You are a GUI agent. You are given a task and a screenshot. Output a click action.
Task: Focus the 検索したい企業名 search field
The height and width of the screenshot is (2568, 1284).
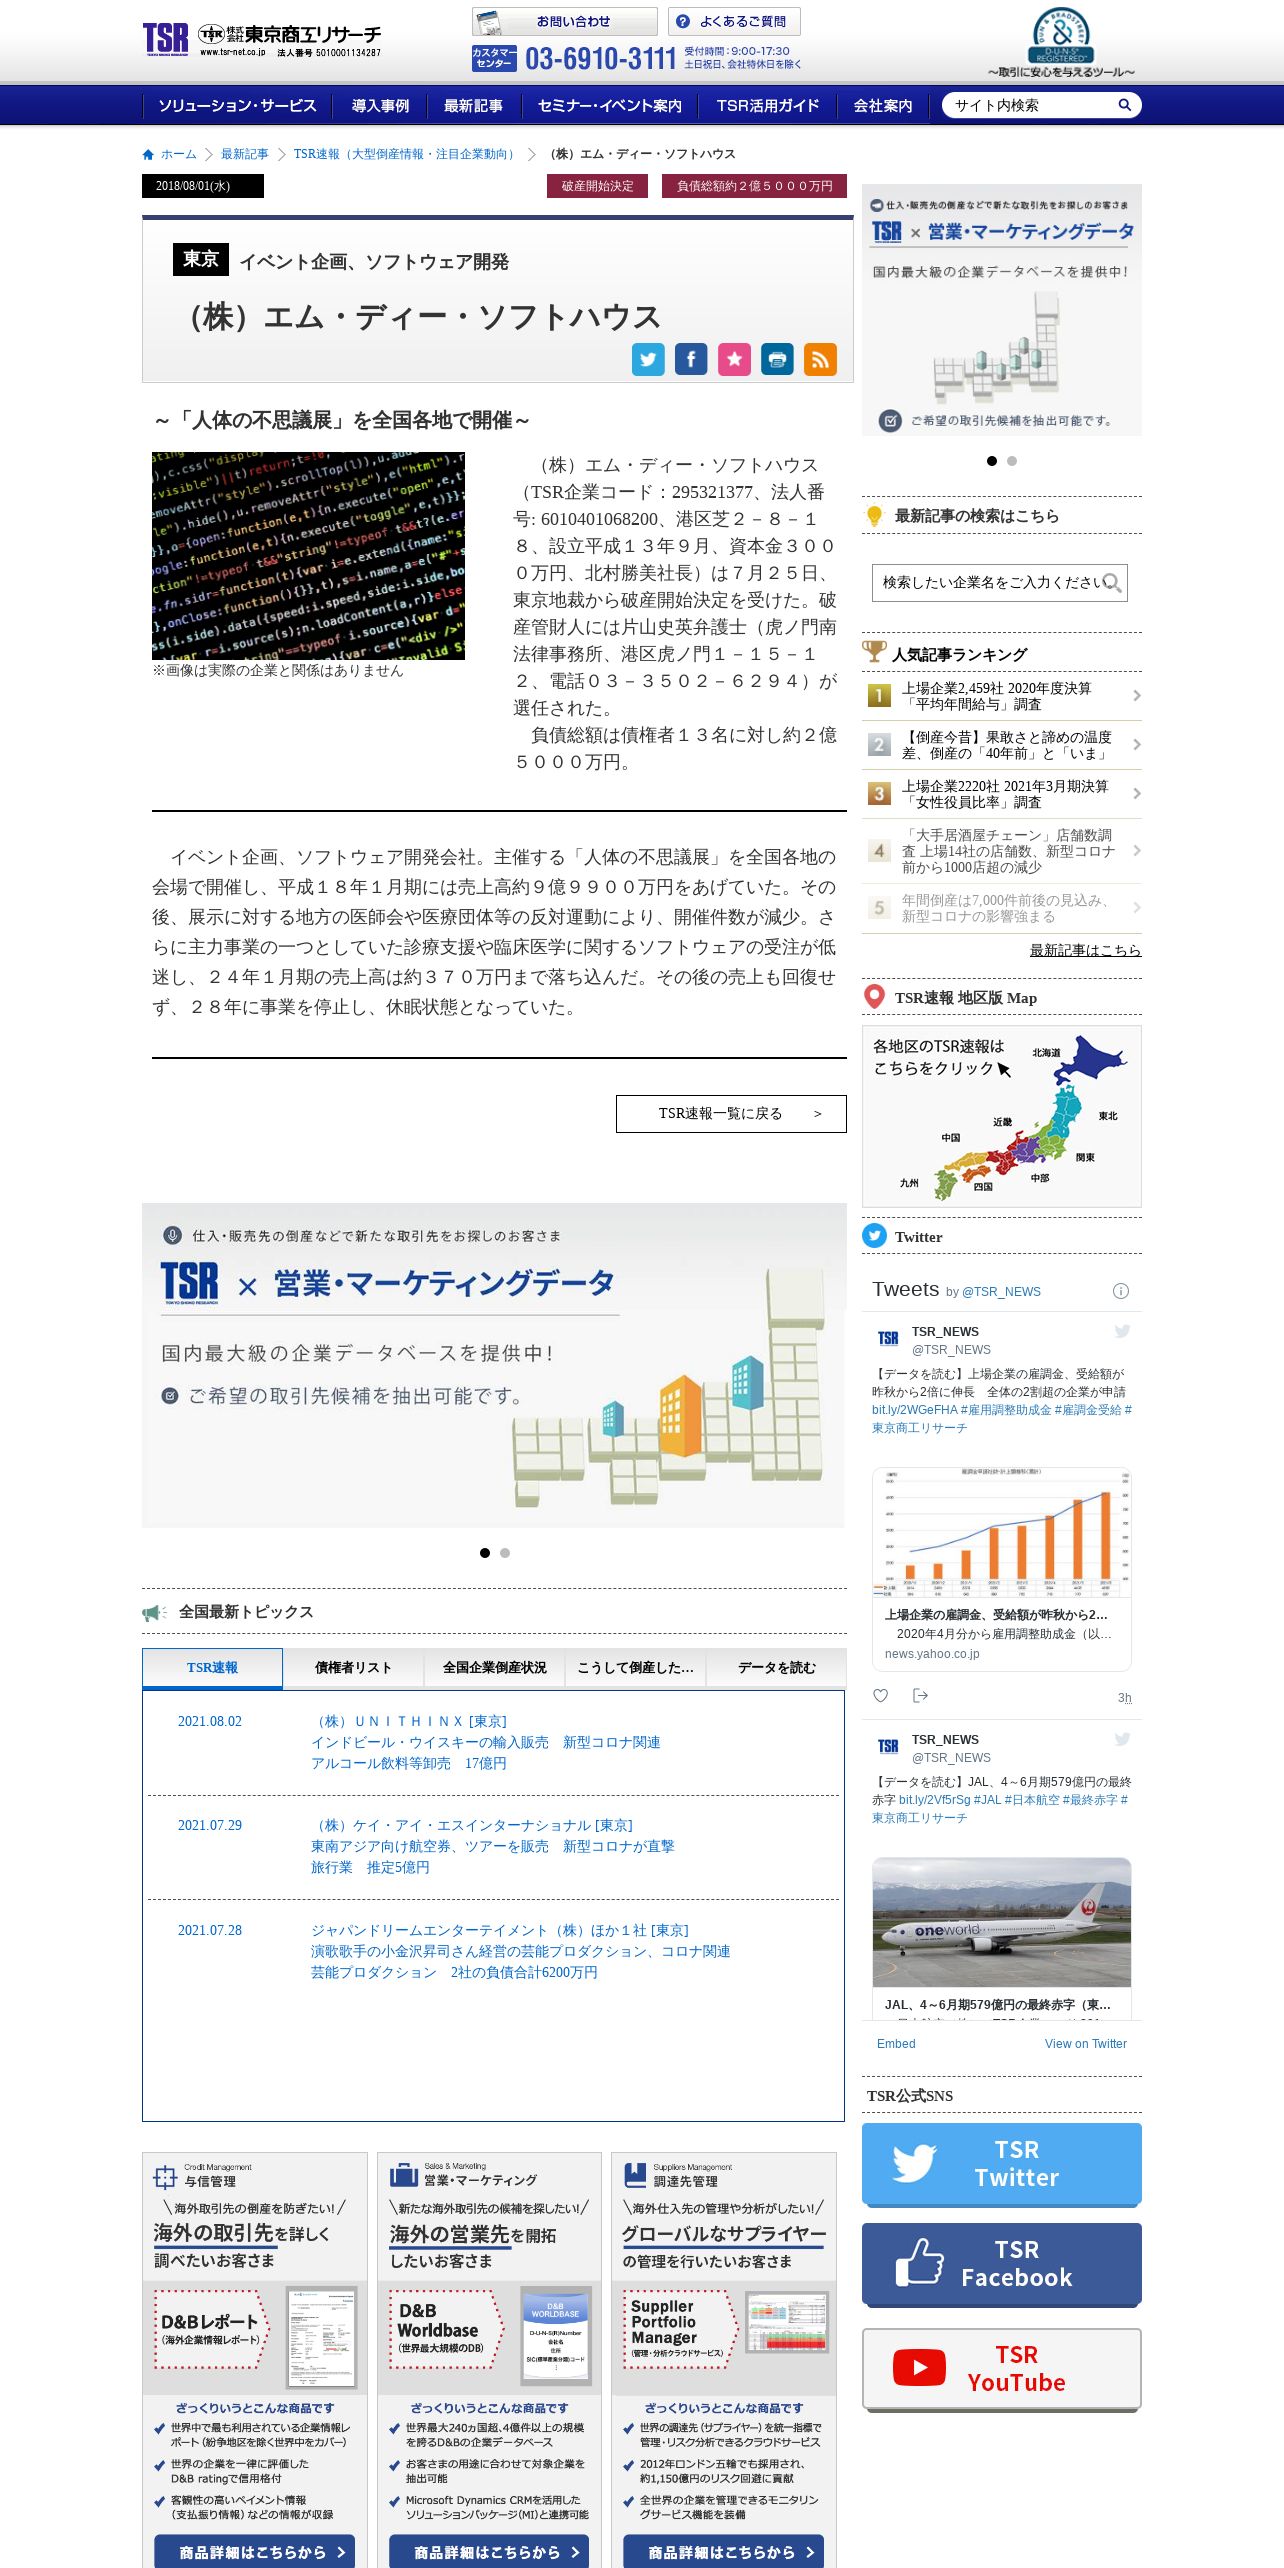coord(999,582)
